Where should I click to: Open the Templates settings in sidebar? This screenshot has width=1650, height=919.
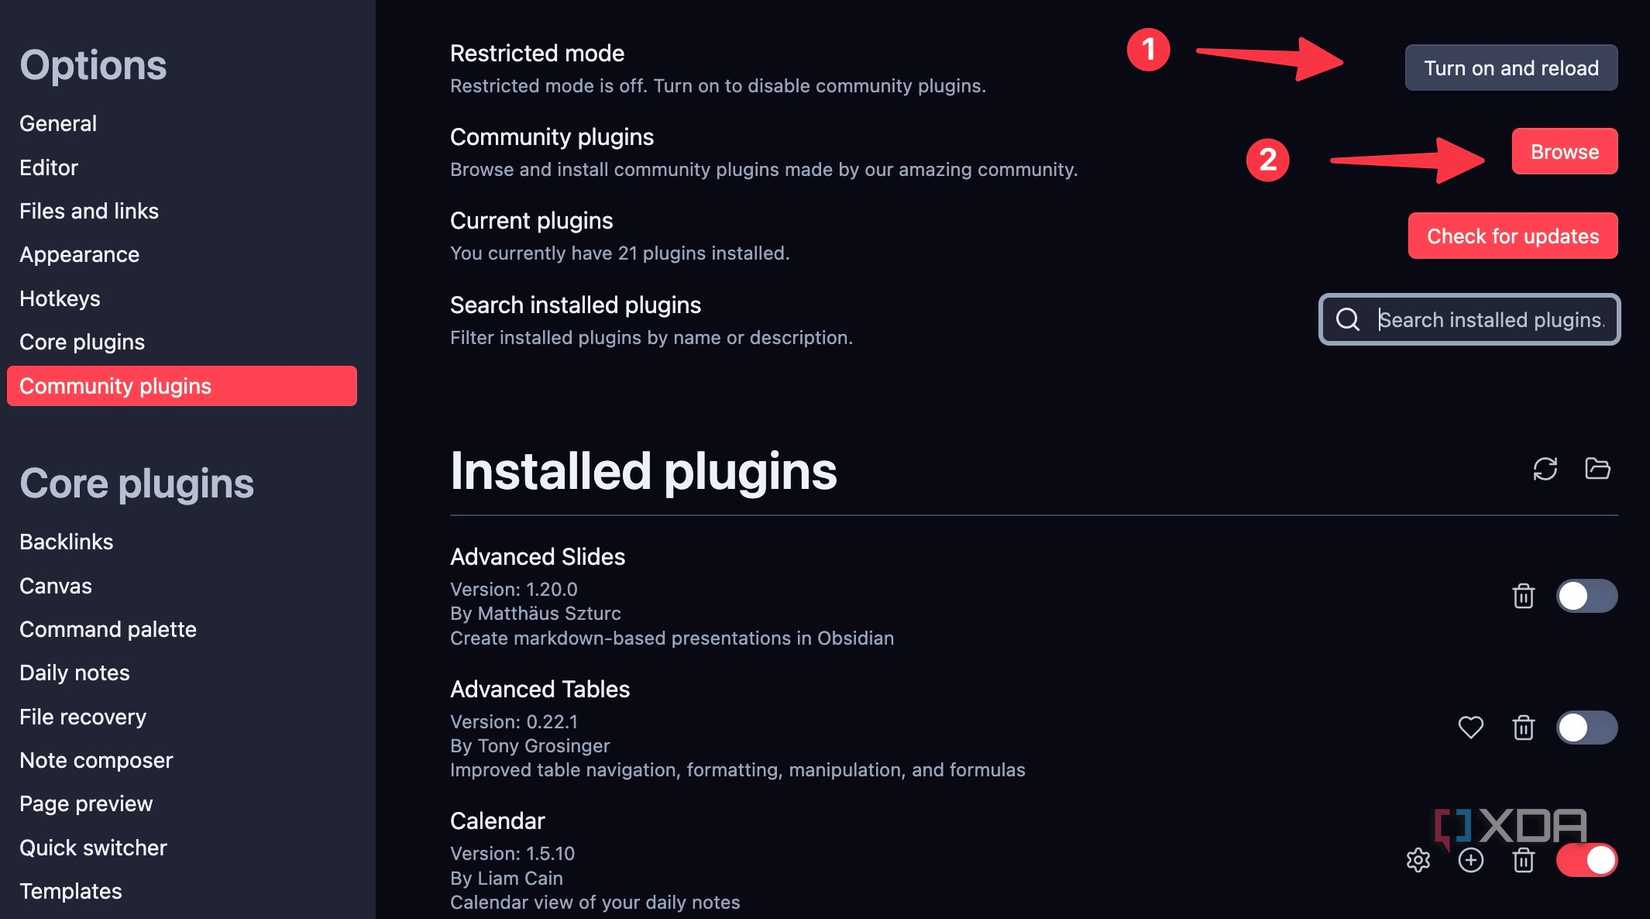[71, 891]
